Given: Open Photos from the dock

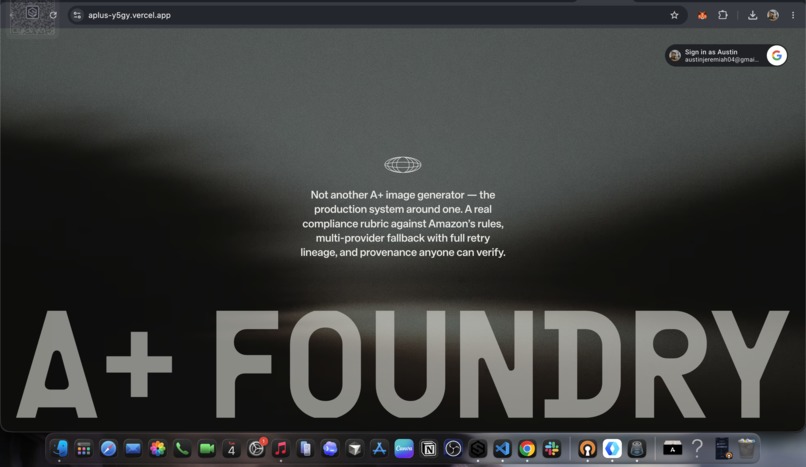Looking at the screenshot, I should [x=158, y=449].
